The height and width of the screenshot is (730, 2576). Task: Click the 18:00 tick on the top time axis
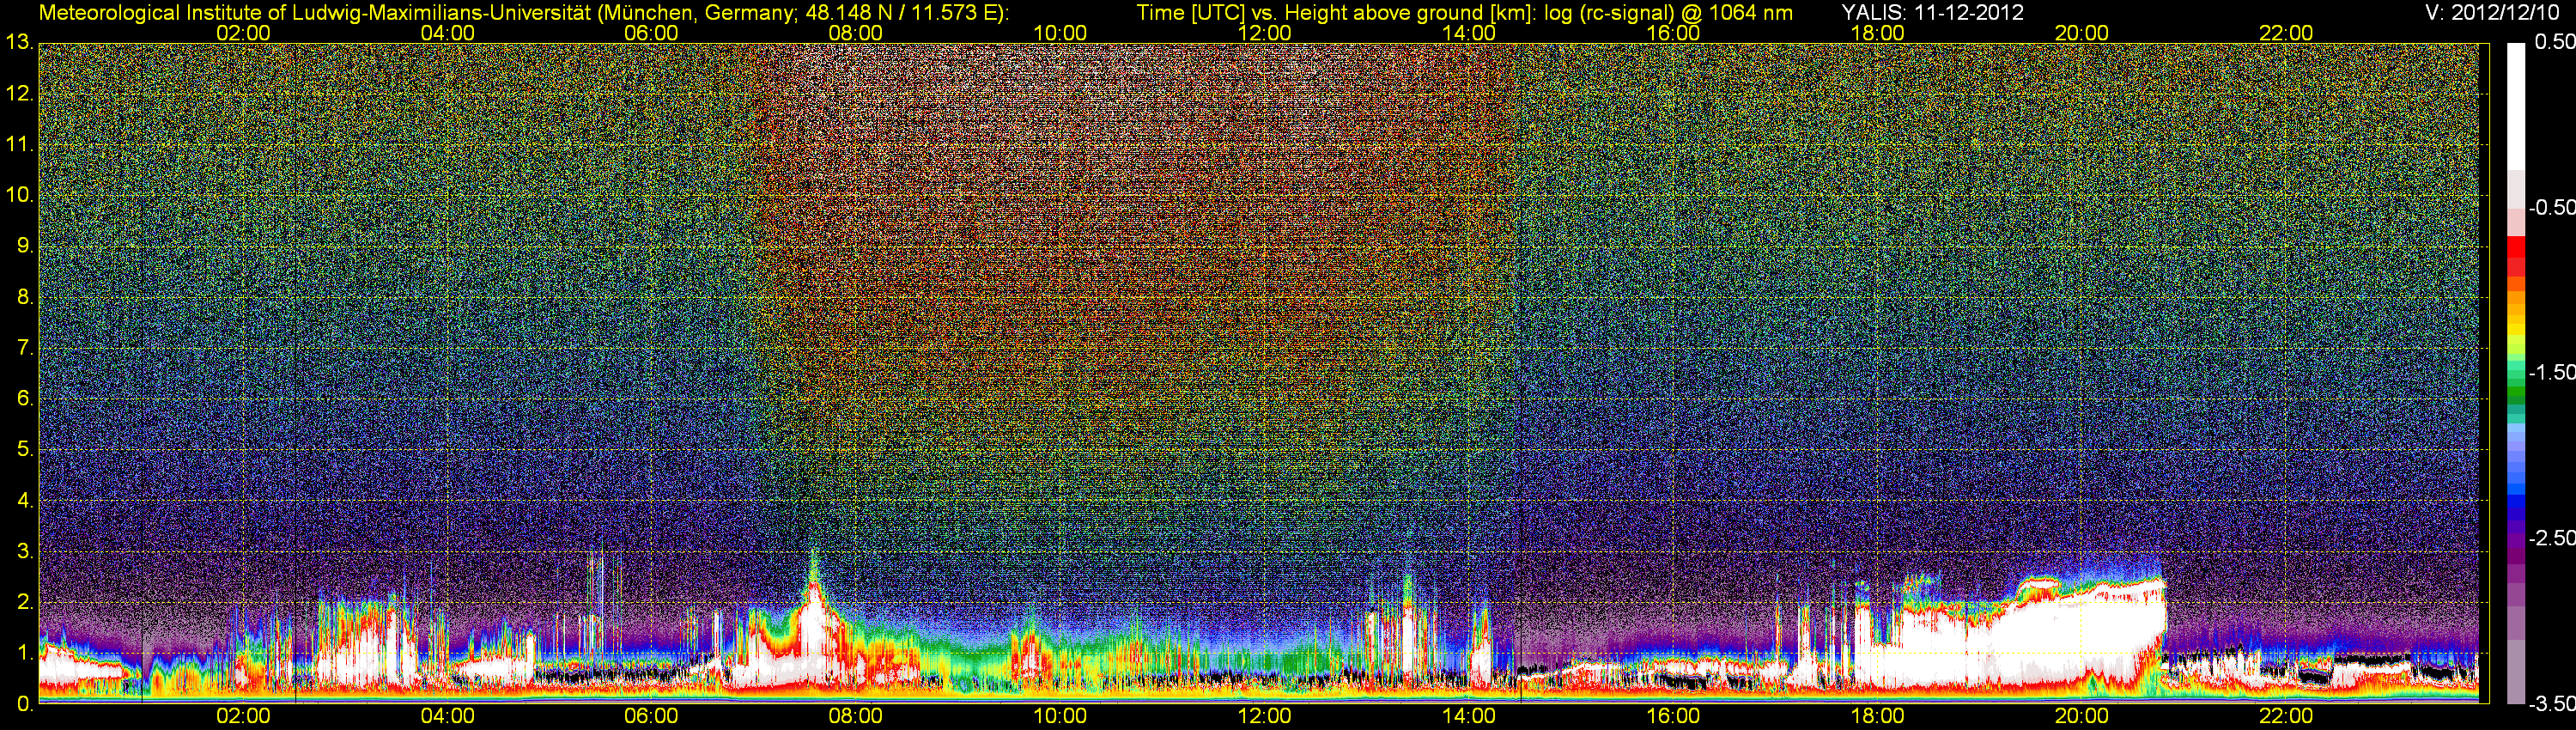point(1877,33)
